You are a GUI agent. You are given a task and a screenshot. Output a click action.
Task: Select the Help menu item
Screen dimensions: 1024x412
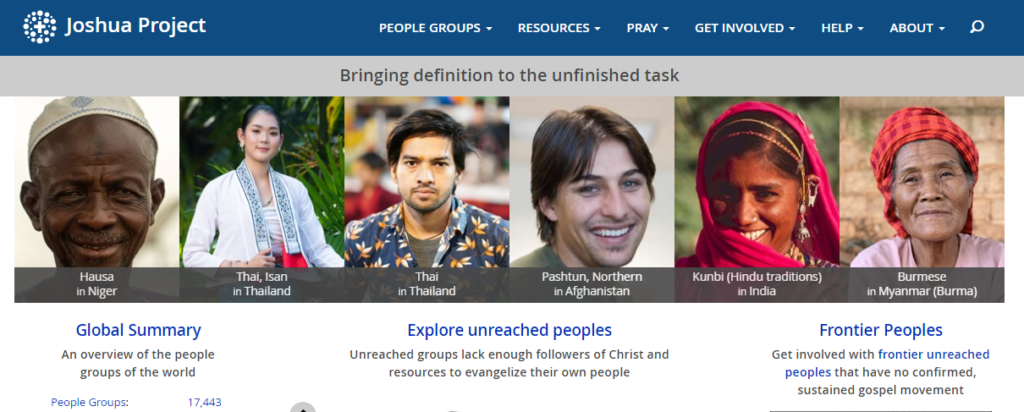coord(842,28)
